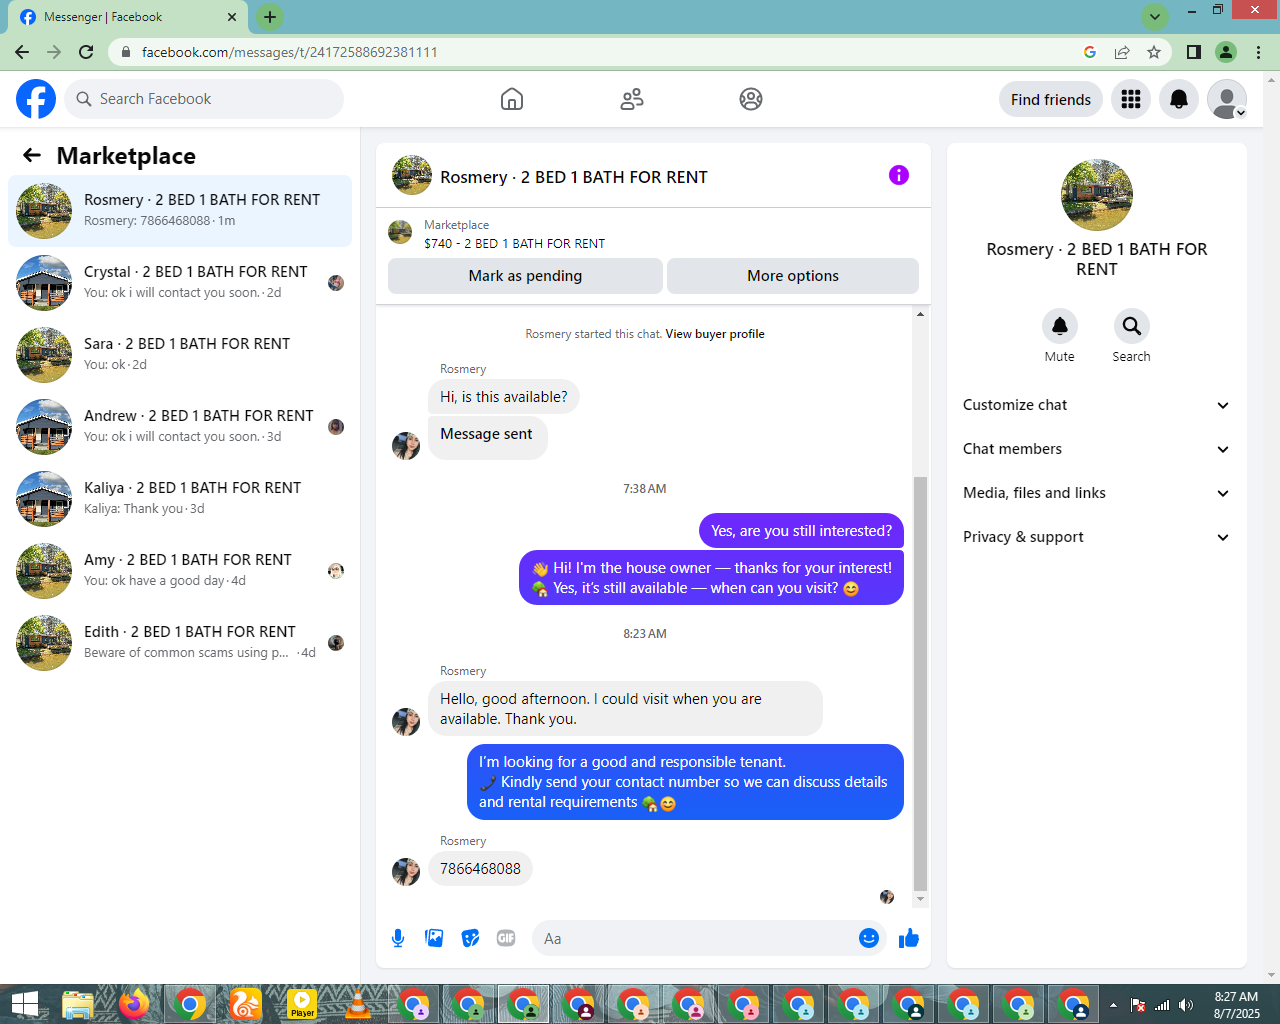Open File Explorer from the taskbar

tap(77, 1004)
